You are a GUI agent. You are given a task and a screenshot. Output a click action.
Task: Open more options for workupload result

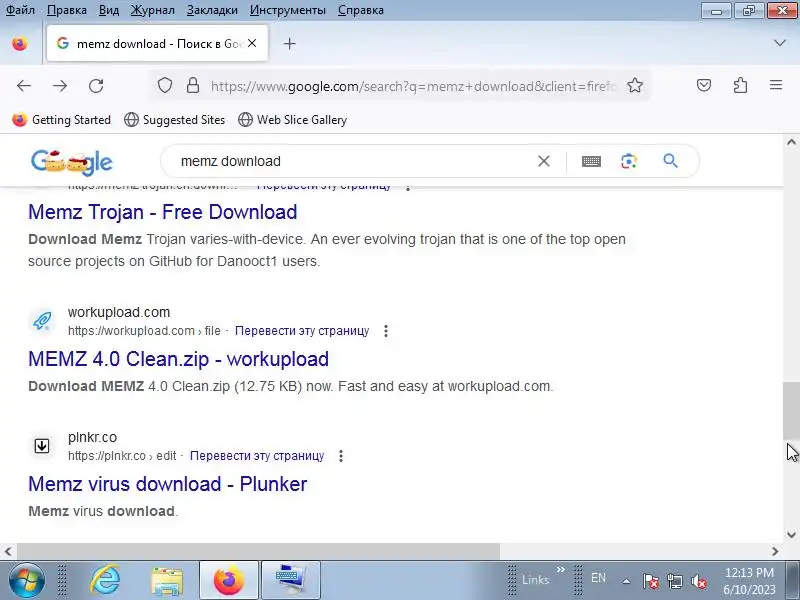click(x=386, y=331)
